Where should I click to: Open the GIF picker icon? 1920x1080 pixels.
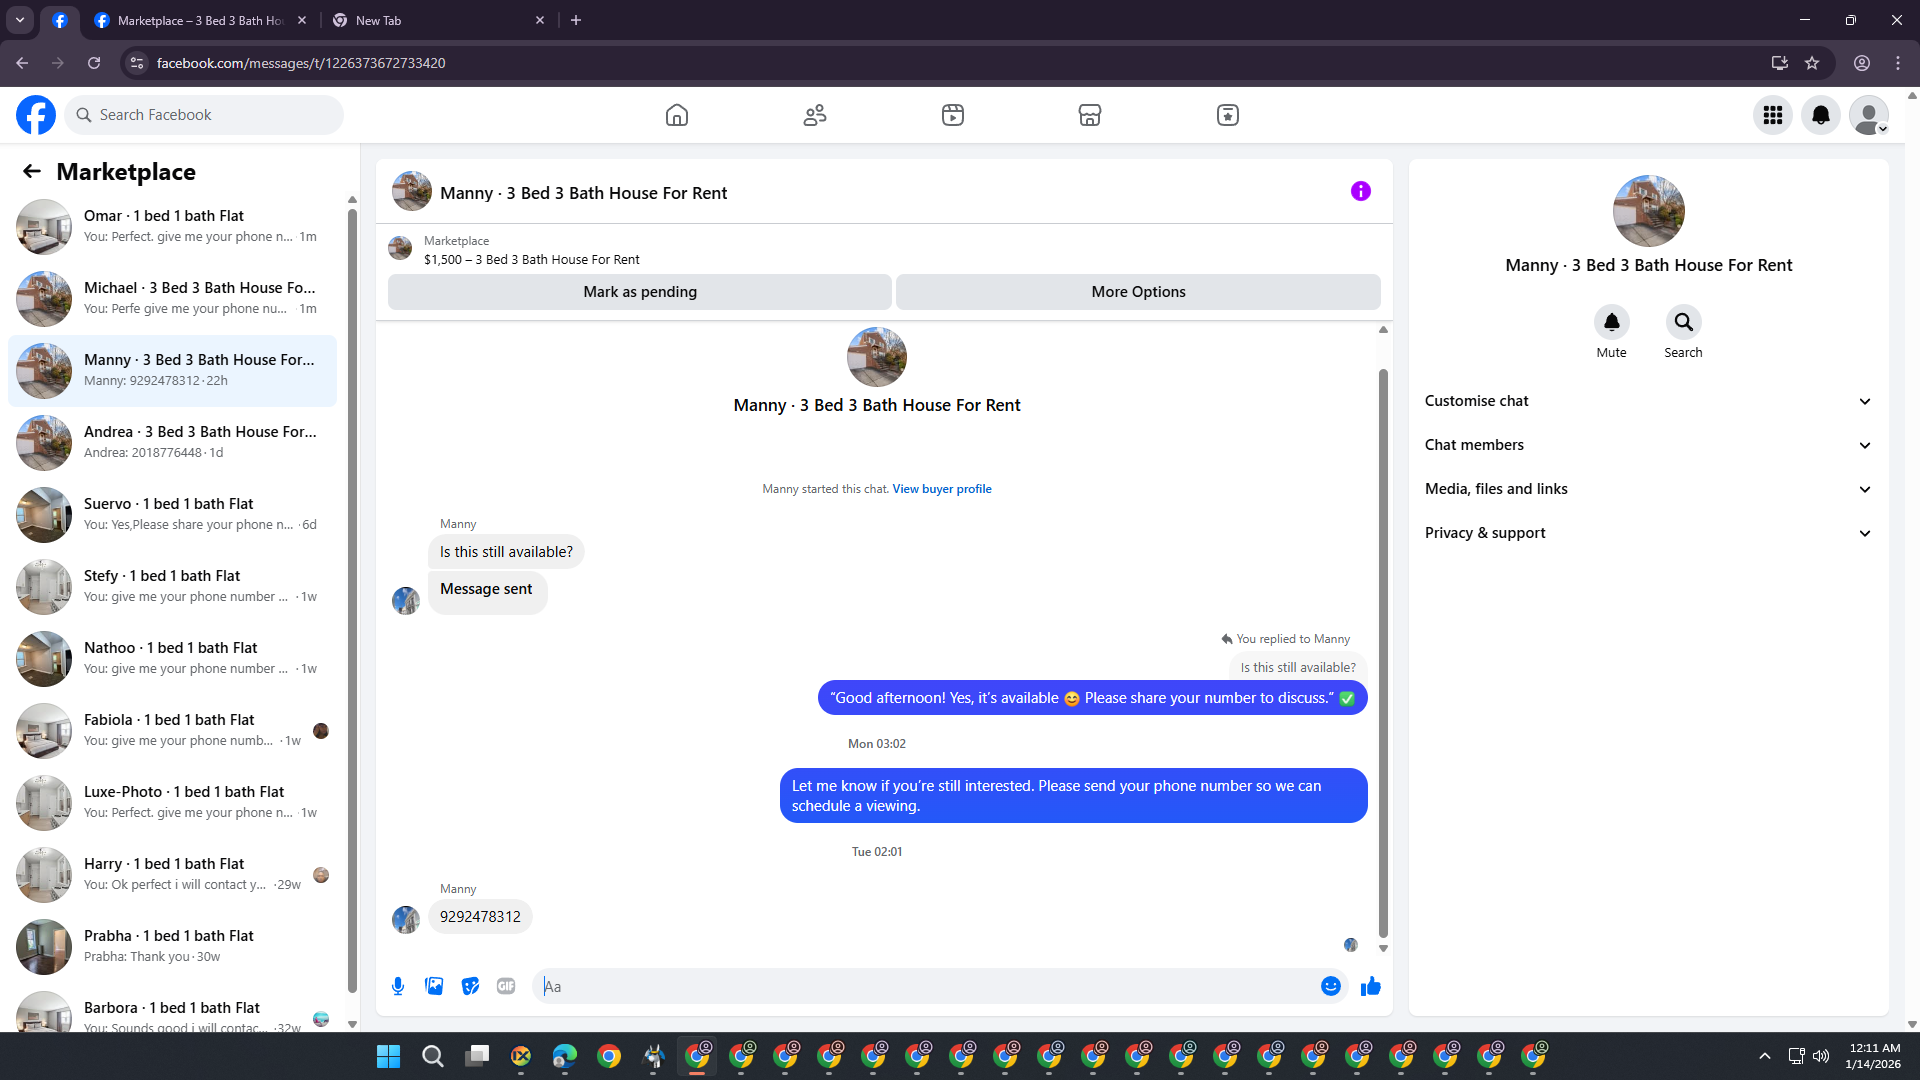tap(506, 986)
